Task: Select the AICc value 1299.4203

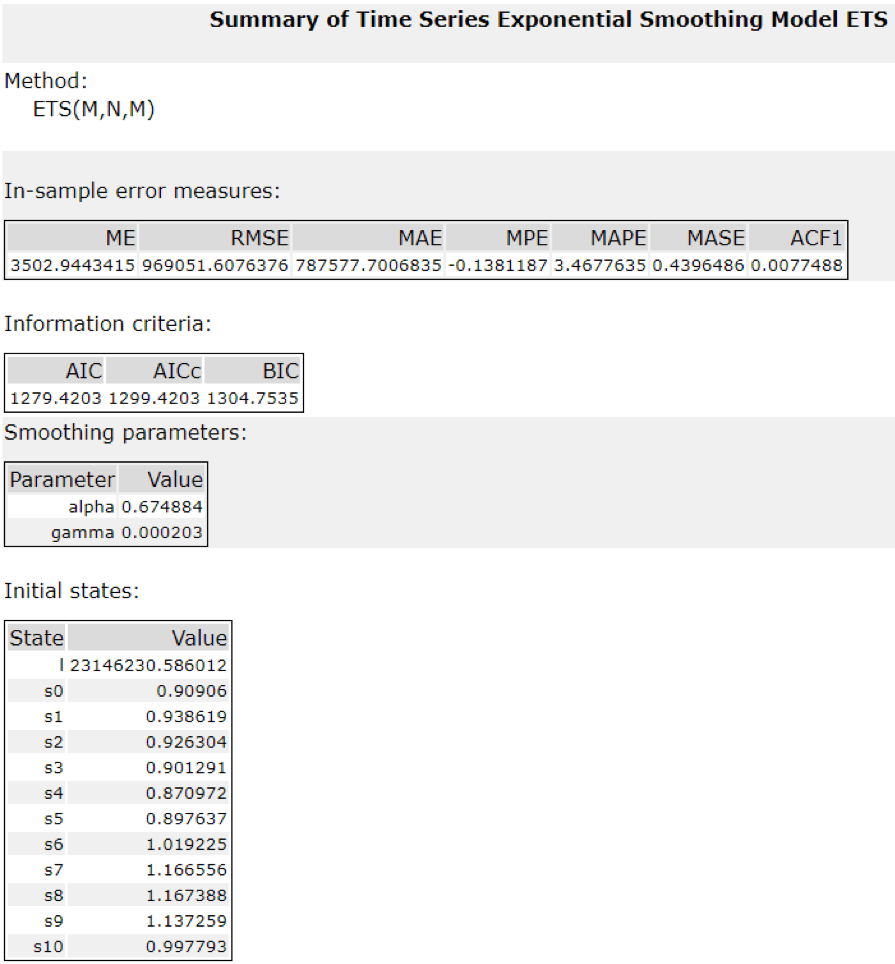Action: click(154, 399)
